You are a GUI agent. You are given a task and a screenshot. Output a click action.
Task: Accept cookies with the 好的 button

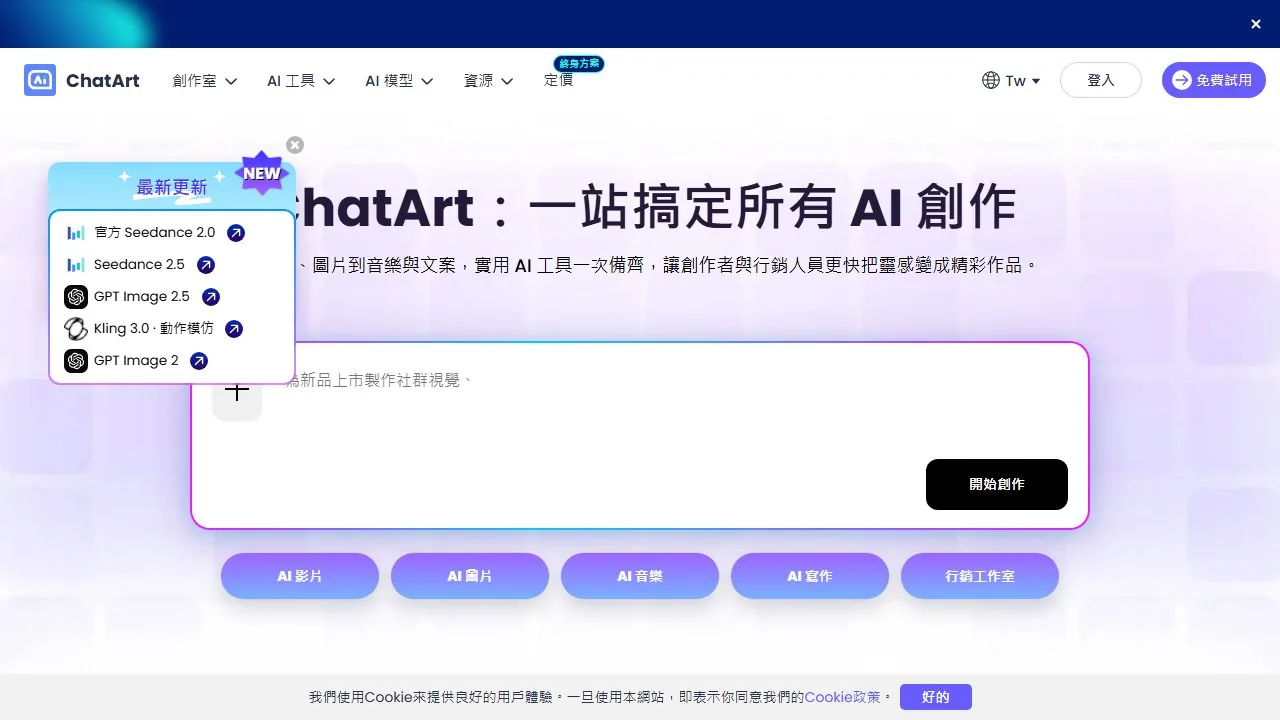click(x=936, y=697)
